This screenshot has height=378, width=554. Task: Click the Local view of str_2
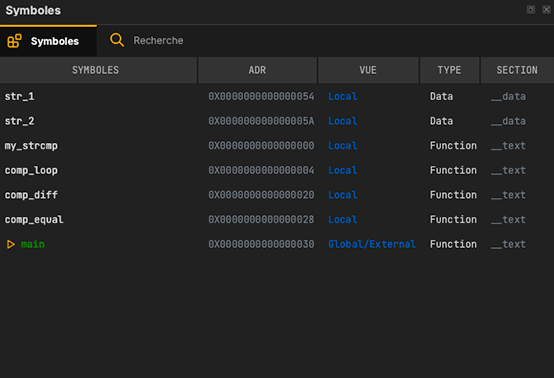(x=343, y=121)
